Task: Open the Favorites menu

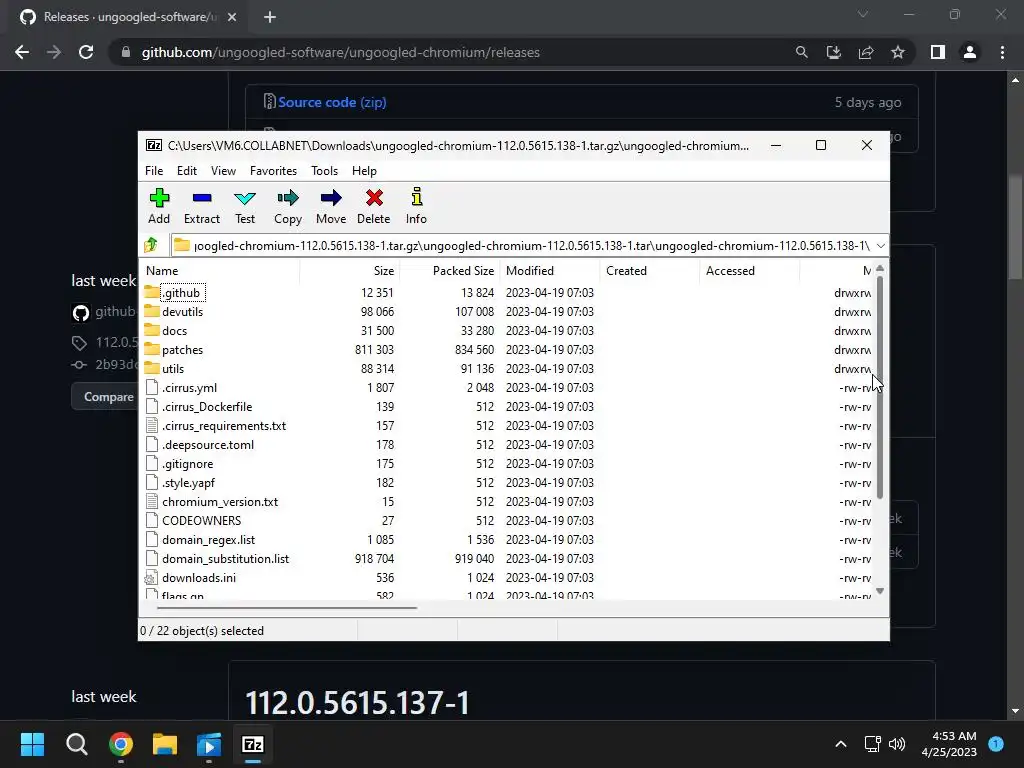Action: pyautogui.click(x=274, y=171)
